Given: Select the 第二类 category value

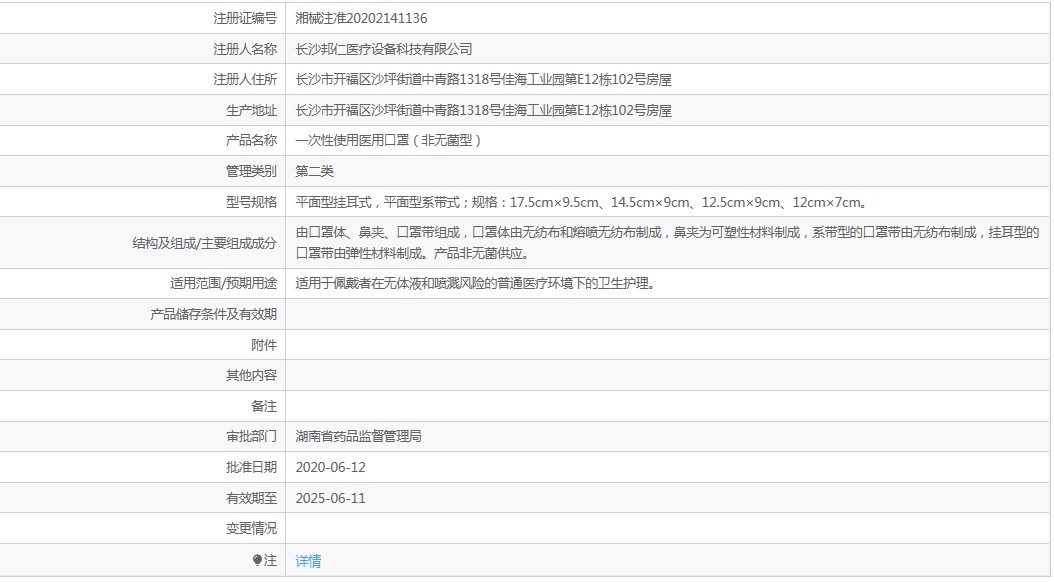Looking at the screenshot, I should pyautogui.click(x=314, y=171).
